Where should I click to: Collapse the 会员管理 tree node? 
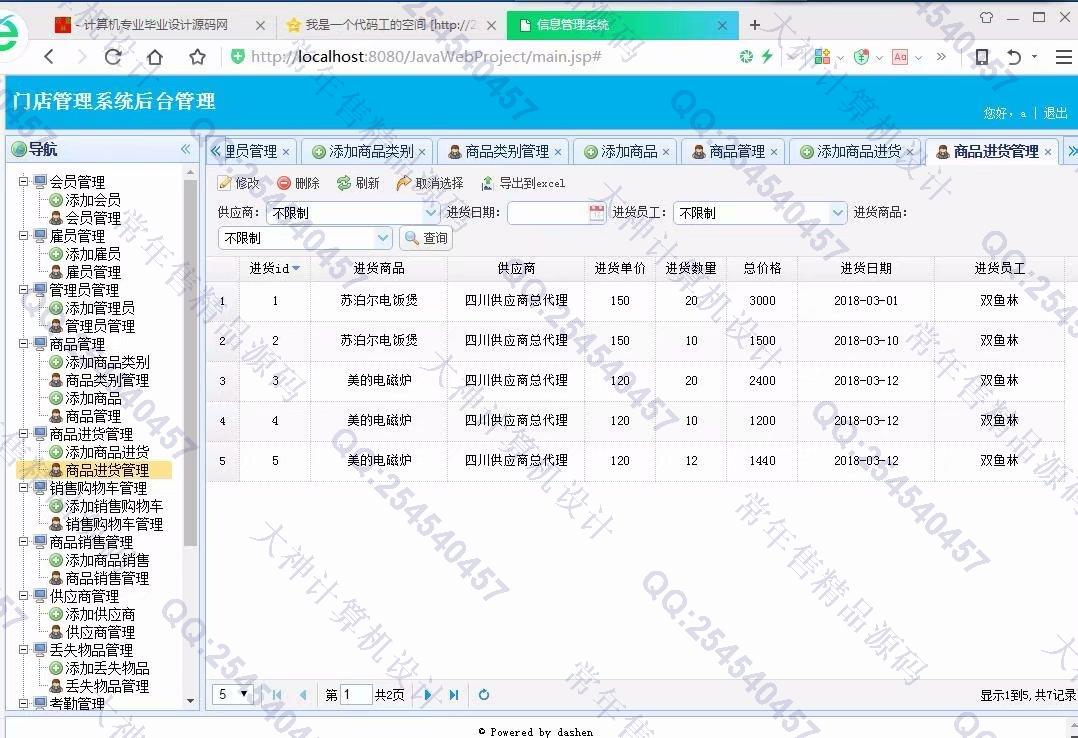(23, 182)
